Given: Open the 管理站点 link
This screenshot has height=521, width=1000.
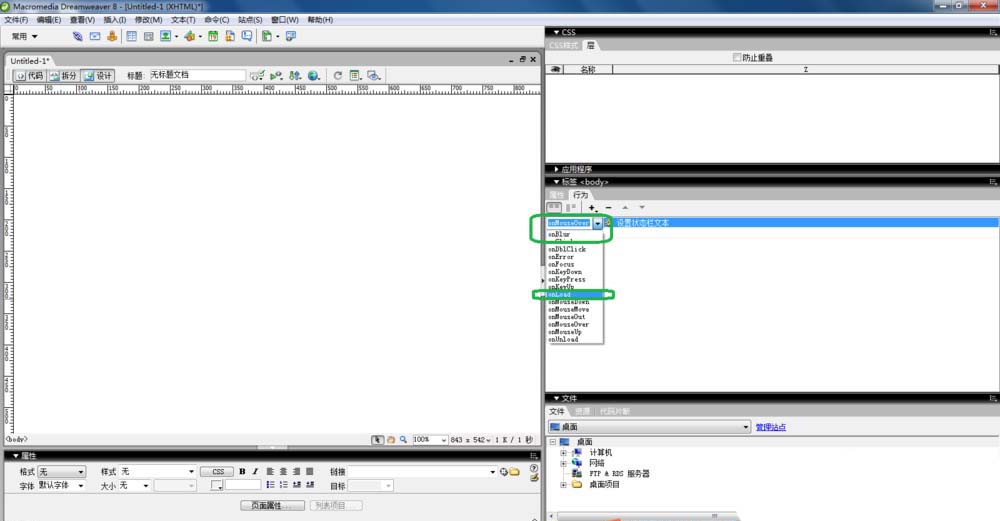Looking at the screenshot, I should pyautogui.click(x=770, y=427).
